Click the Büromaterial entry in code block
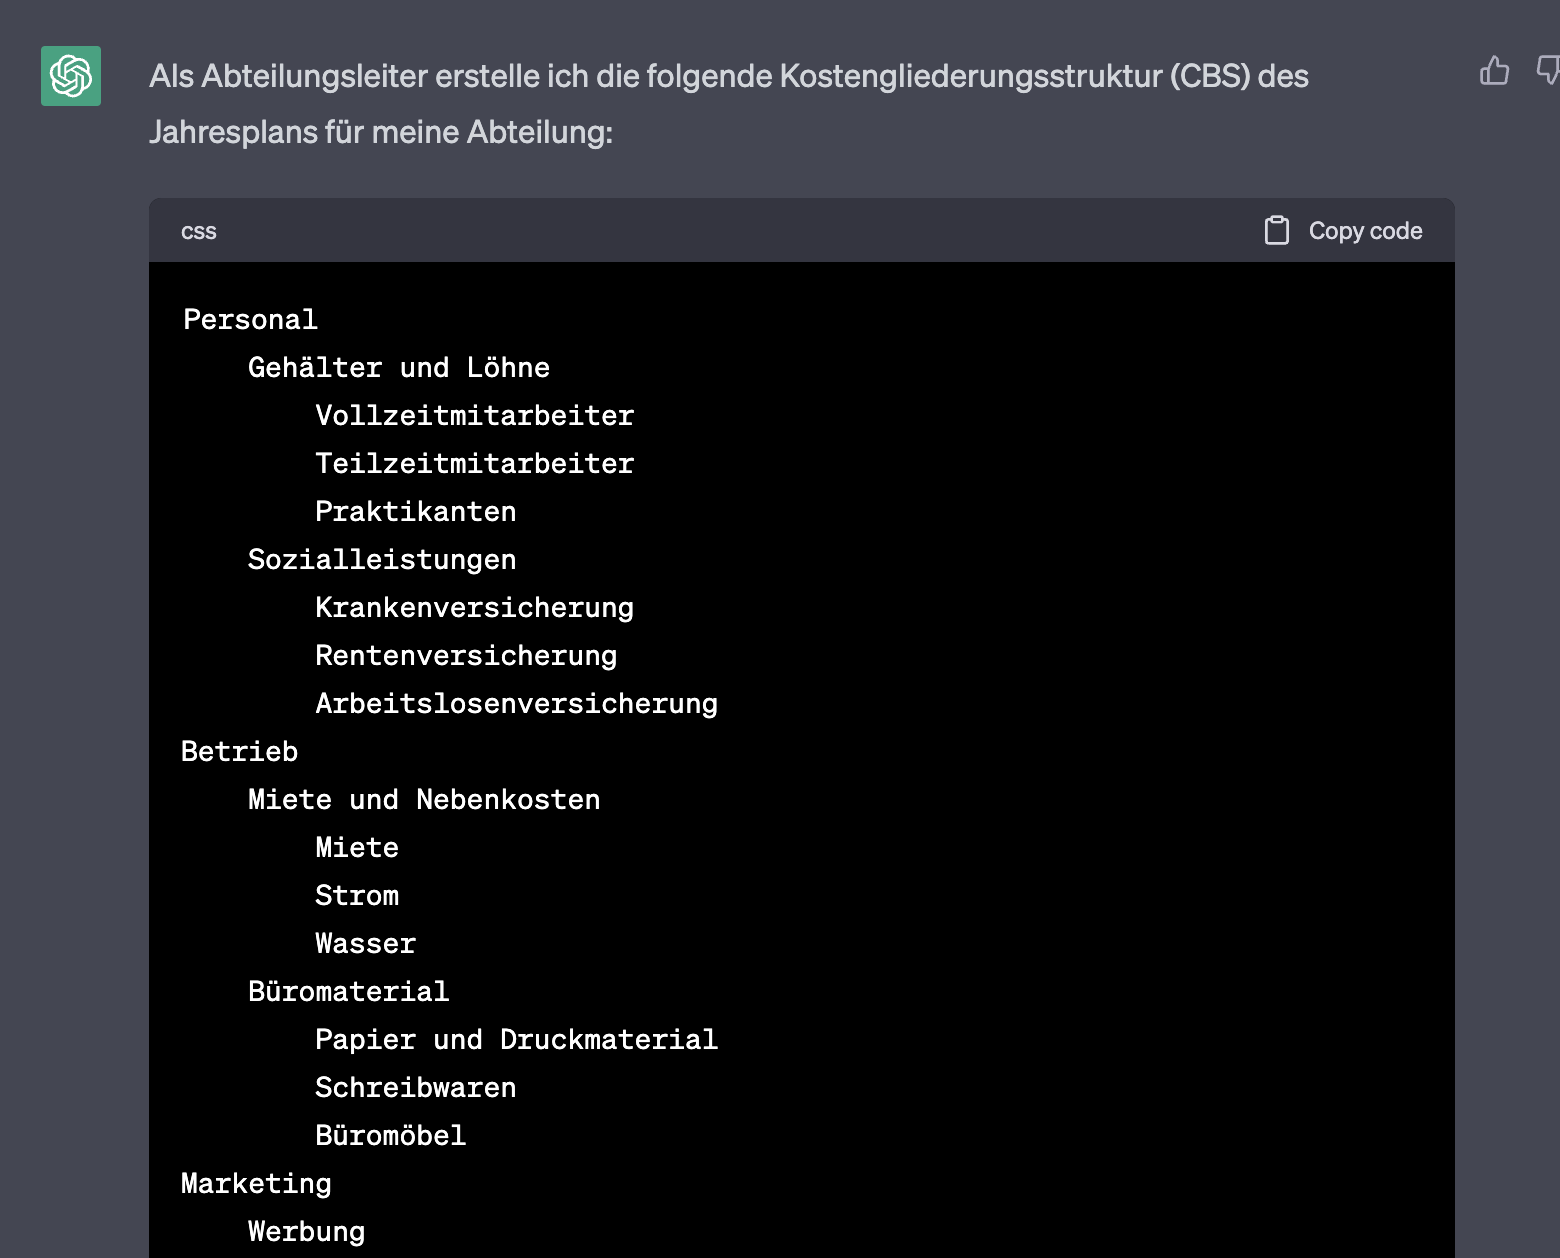Image resolution: width=1560 pixels, height=1258 pixels. coord(348,991)
